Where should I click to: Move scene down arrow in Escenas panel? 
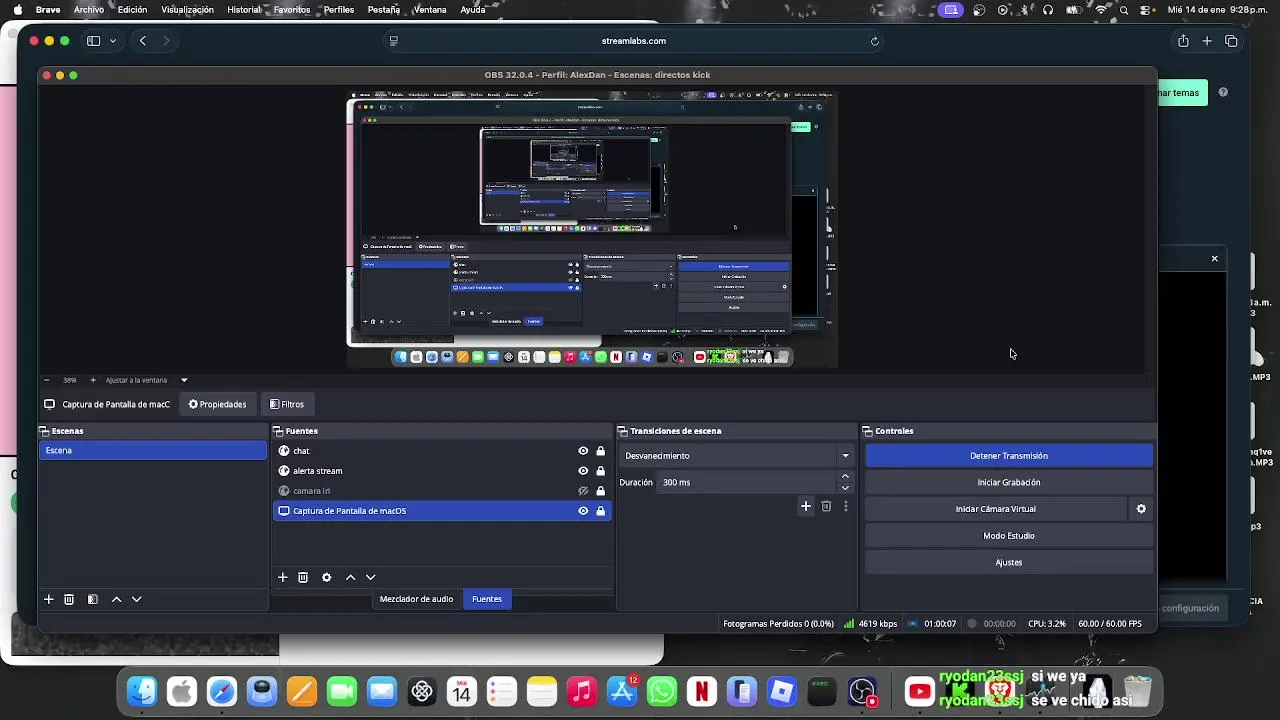tap(137, 599)
